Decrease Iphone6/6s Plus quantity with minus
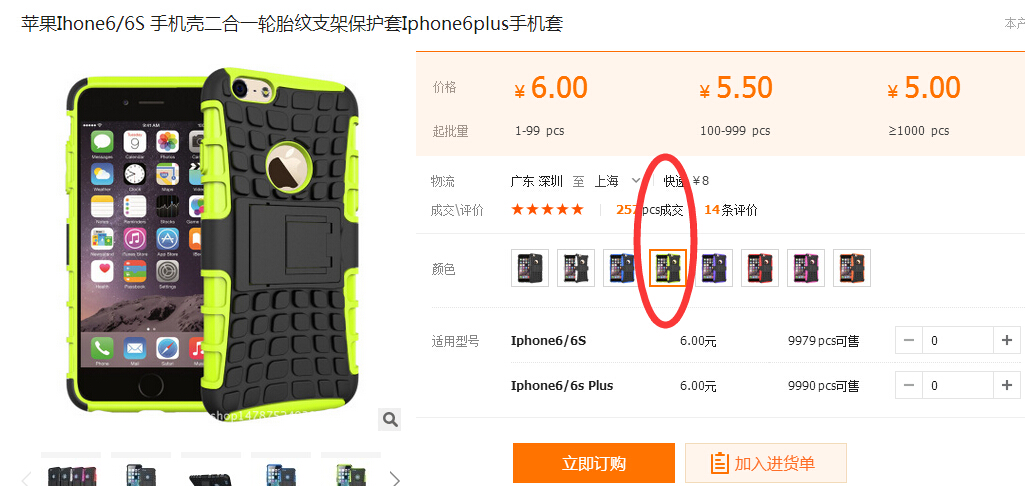This screenshot has height=486, width=1025. (909, 385)
